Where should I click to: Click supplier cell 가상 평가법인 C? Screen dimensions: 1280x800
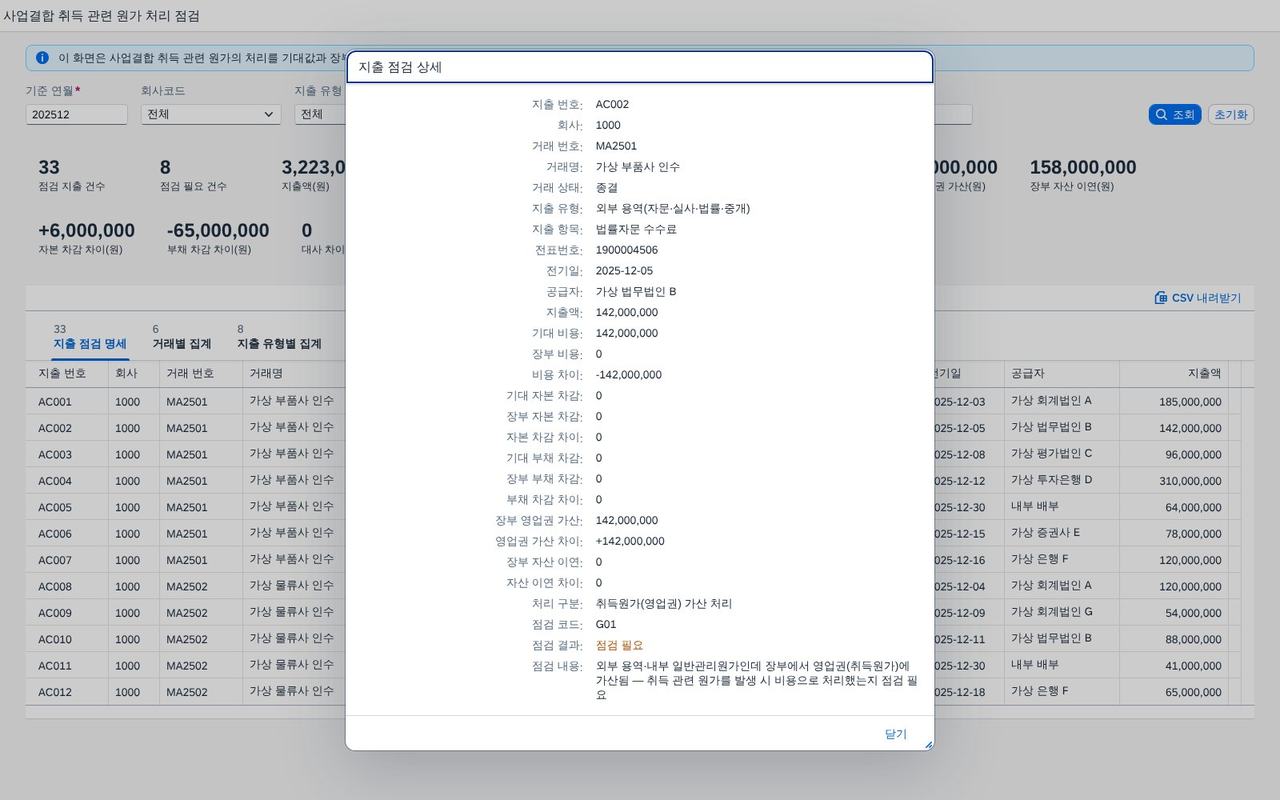[1051, 454]
